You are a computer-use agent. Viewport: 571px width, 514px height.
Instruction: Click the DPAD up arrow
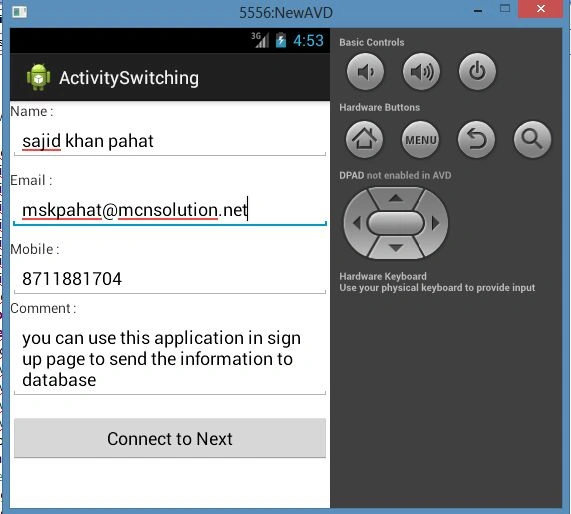(x=396, y=199)
